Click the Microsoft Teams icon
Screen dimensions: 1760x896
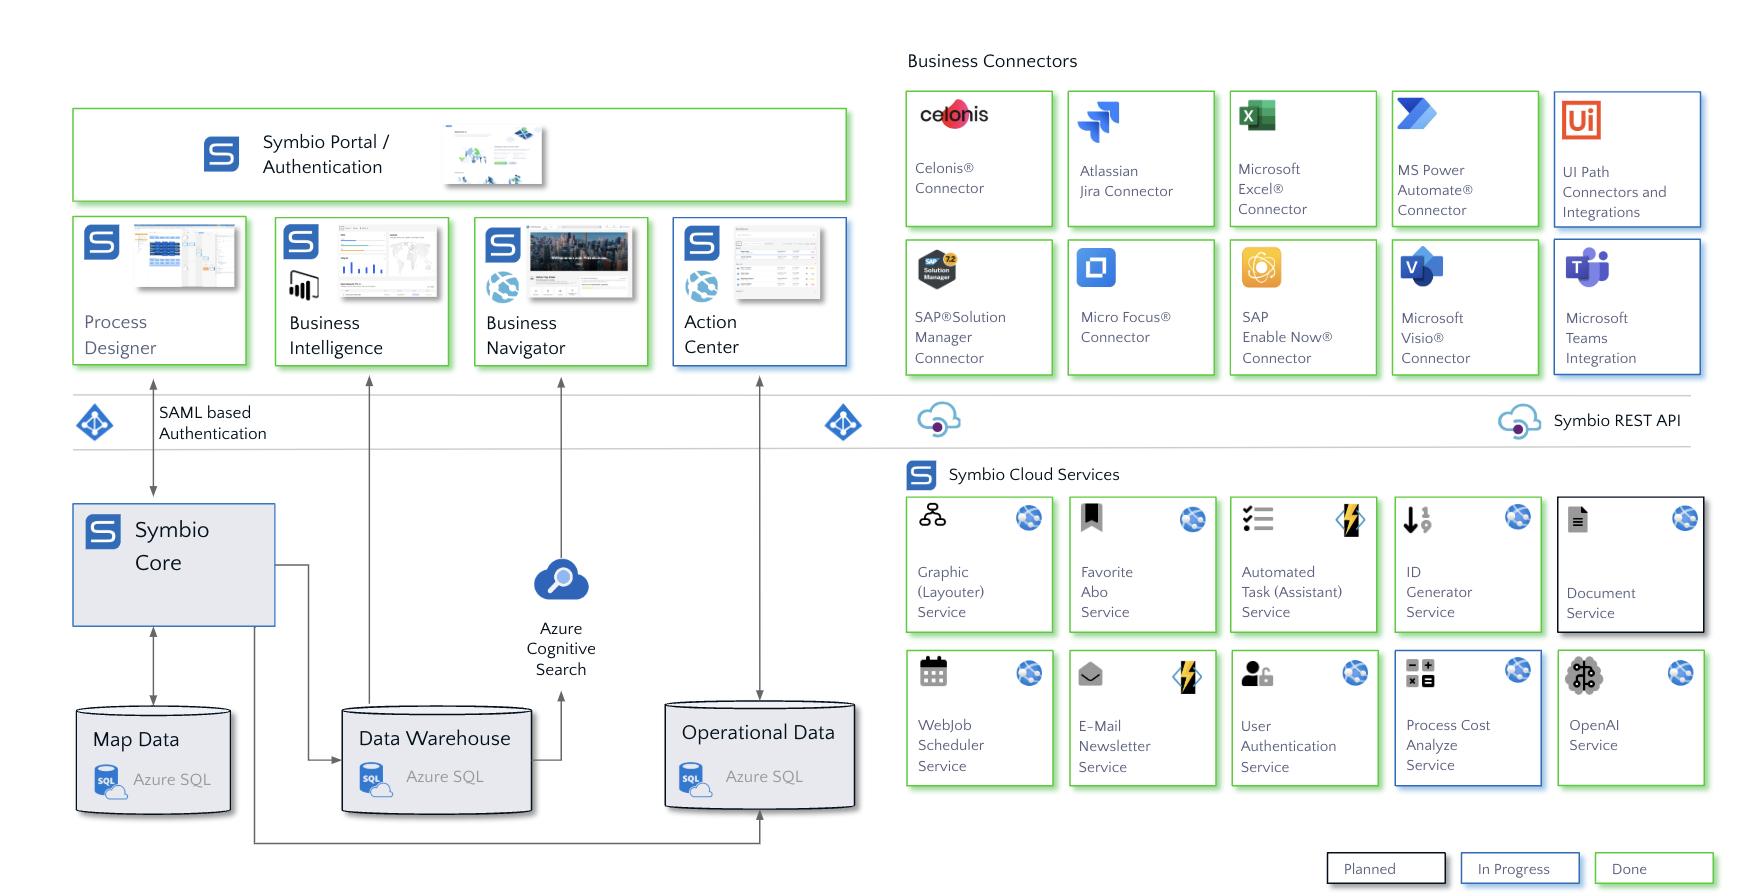click(1587, 267)
